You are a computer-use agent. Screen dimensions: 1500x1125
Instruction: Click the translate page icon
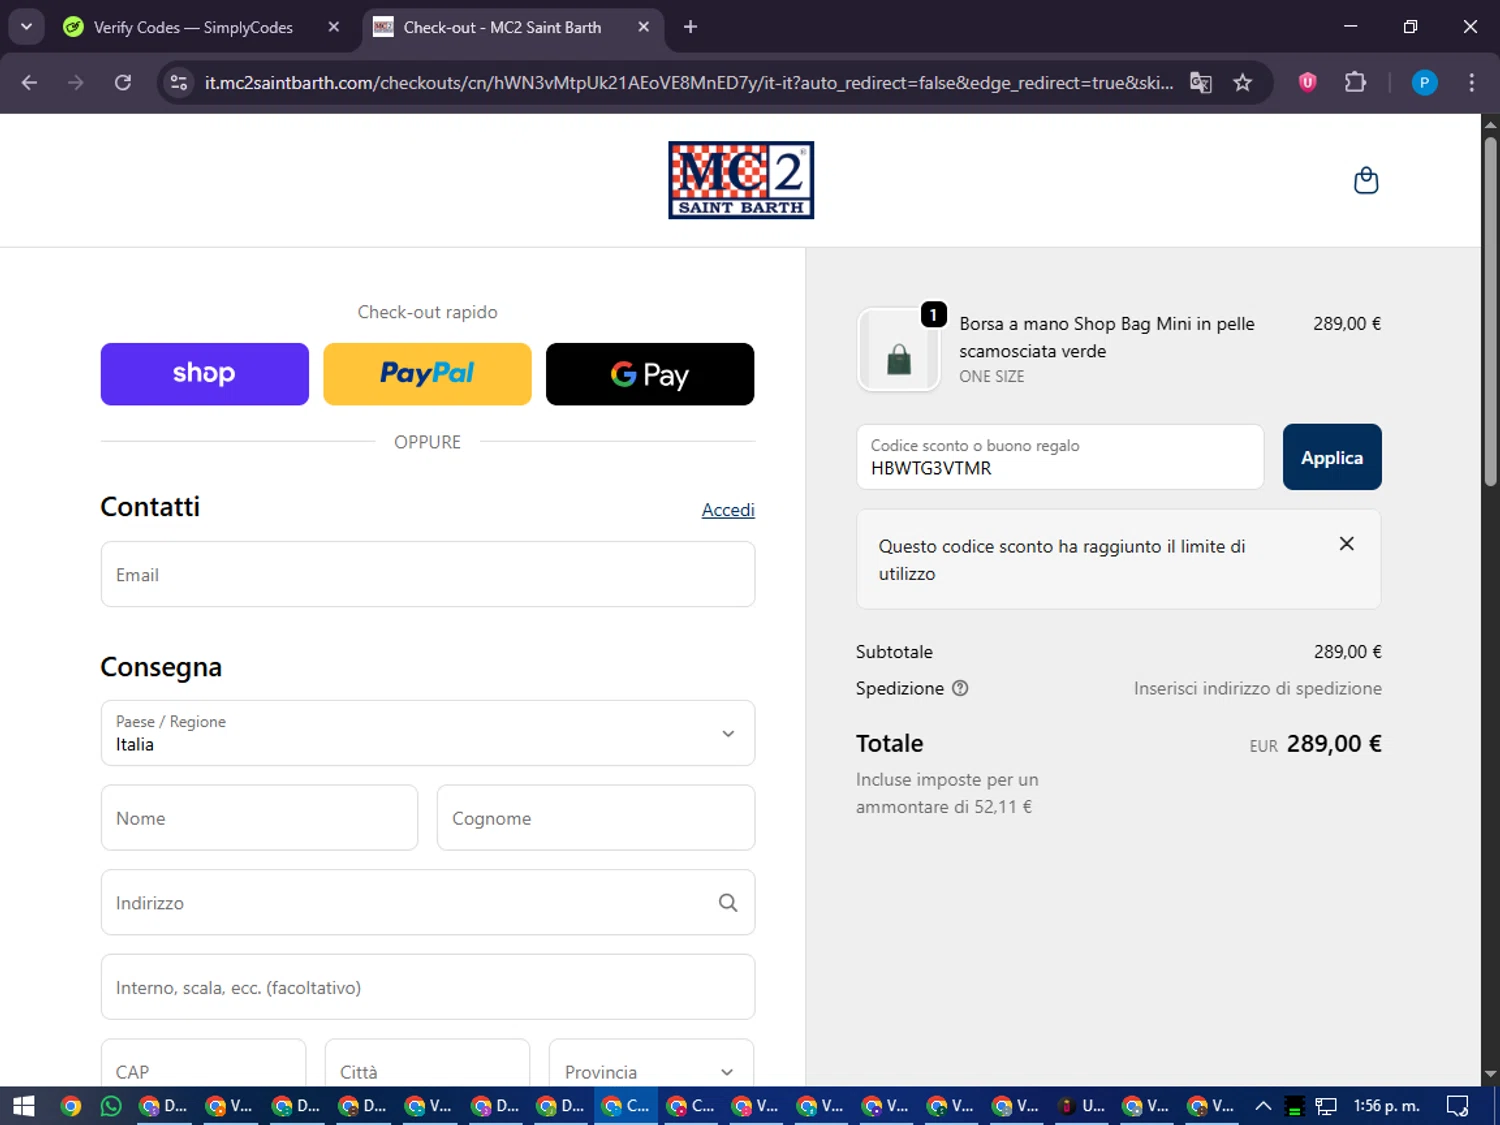click(1201, 83)
